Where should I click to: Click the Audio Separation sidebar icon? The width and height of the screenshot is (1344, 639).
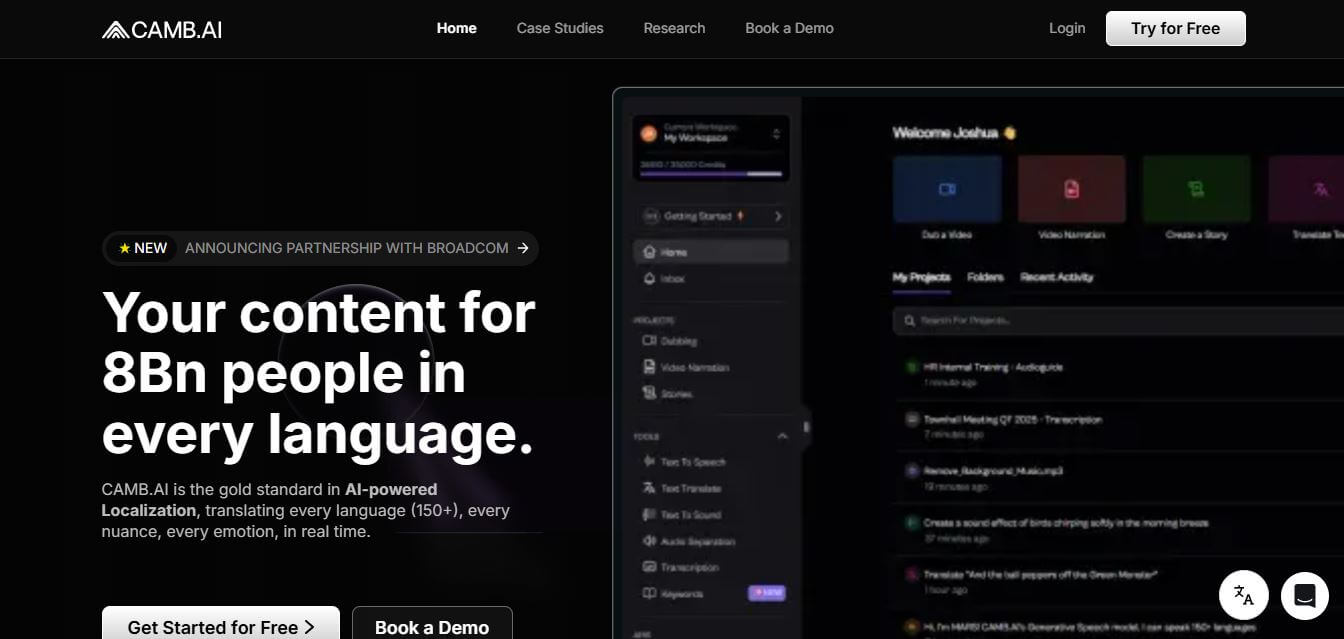649,541
